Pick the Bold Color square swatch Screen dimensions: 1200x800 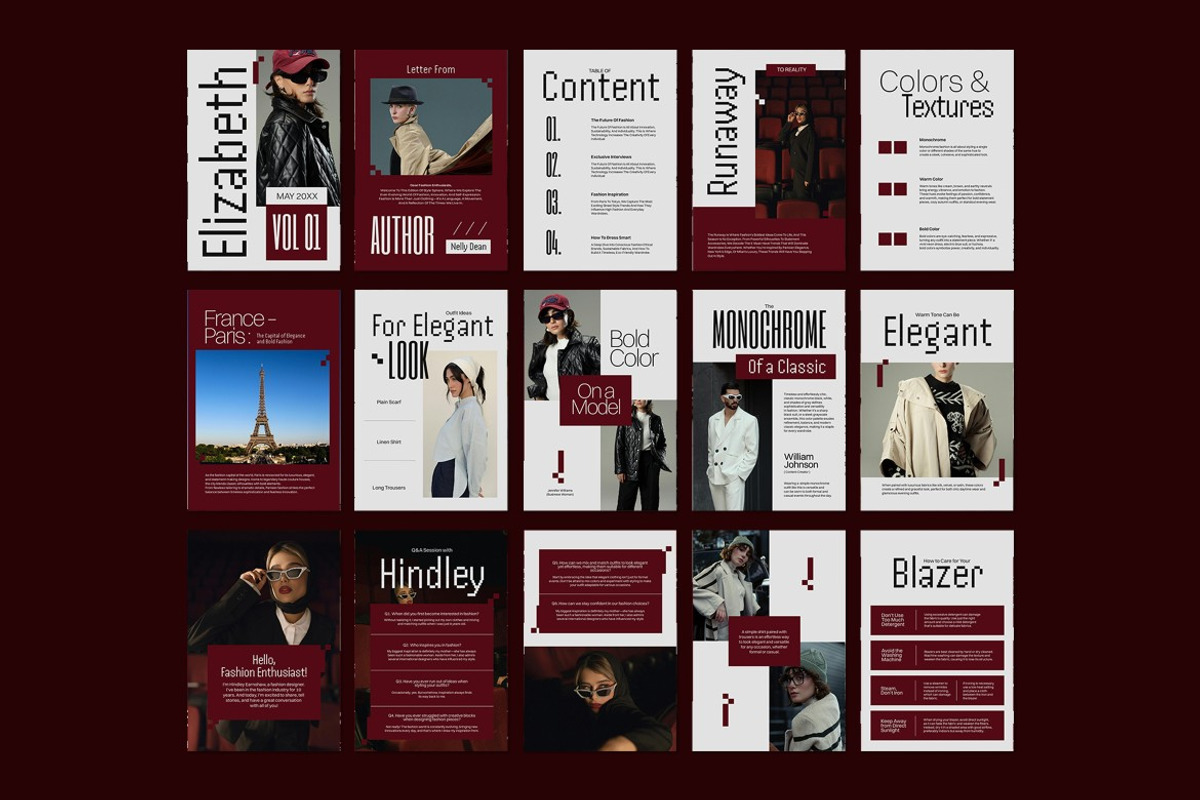click(x=892, y=239)
